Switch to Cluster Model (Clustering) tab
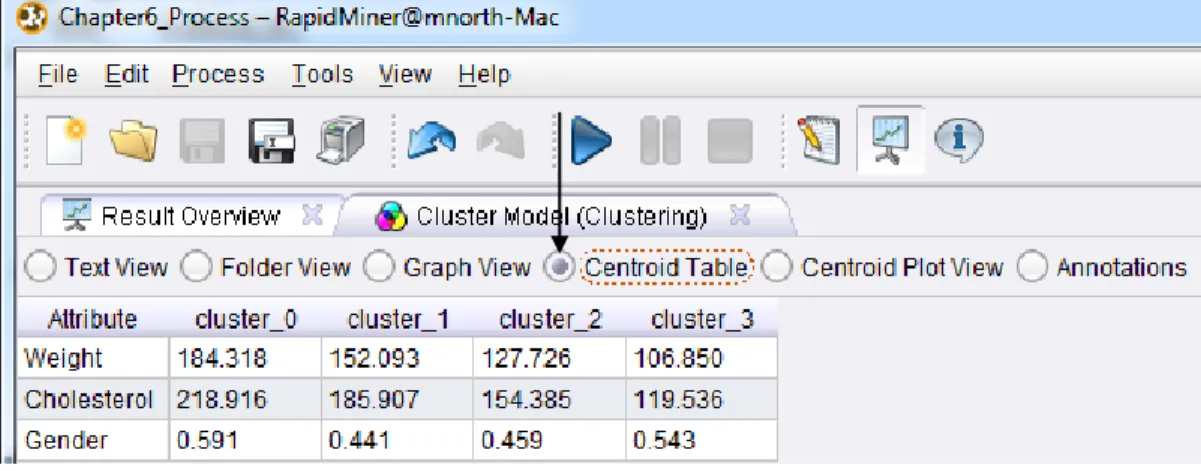This screenshot has width=1201, height=471. [561, 215]
